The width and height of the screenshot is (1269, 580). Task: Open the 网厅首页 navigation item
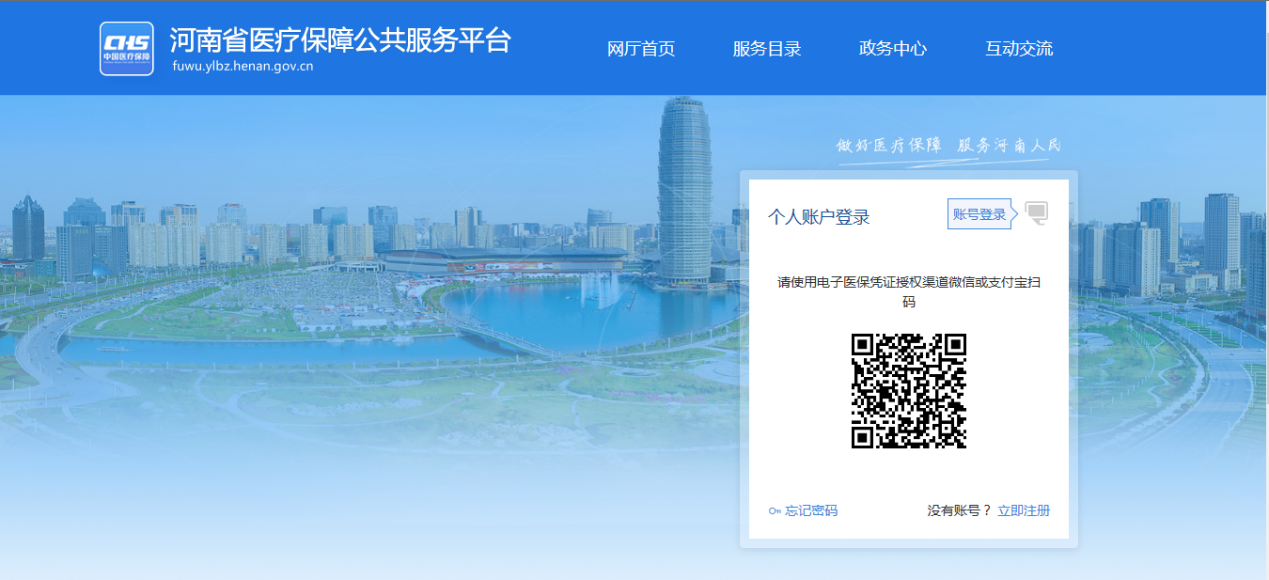click(x=641, y=49)
